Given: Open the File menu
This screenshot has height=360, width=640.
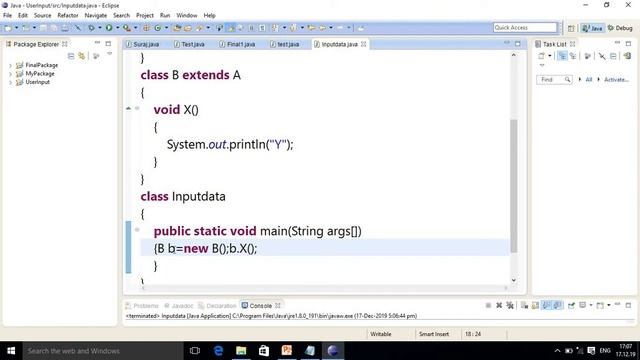Looking at the screenshot, I should 7,16.
